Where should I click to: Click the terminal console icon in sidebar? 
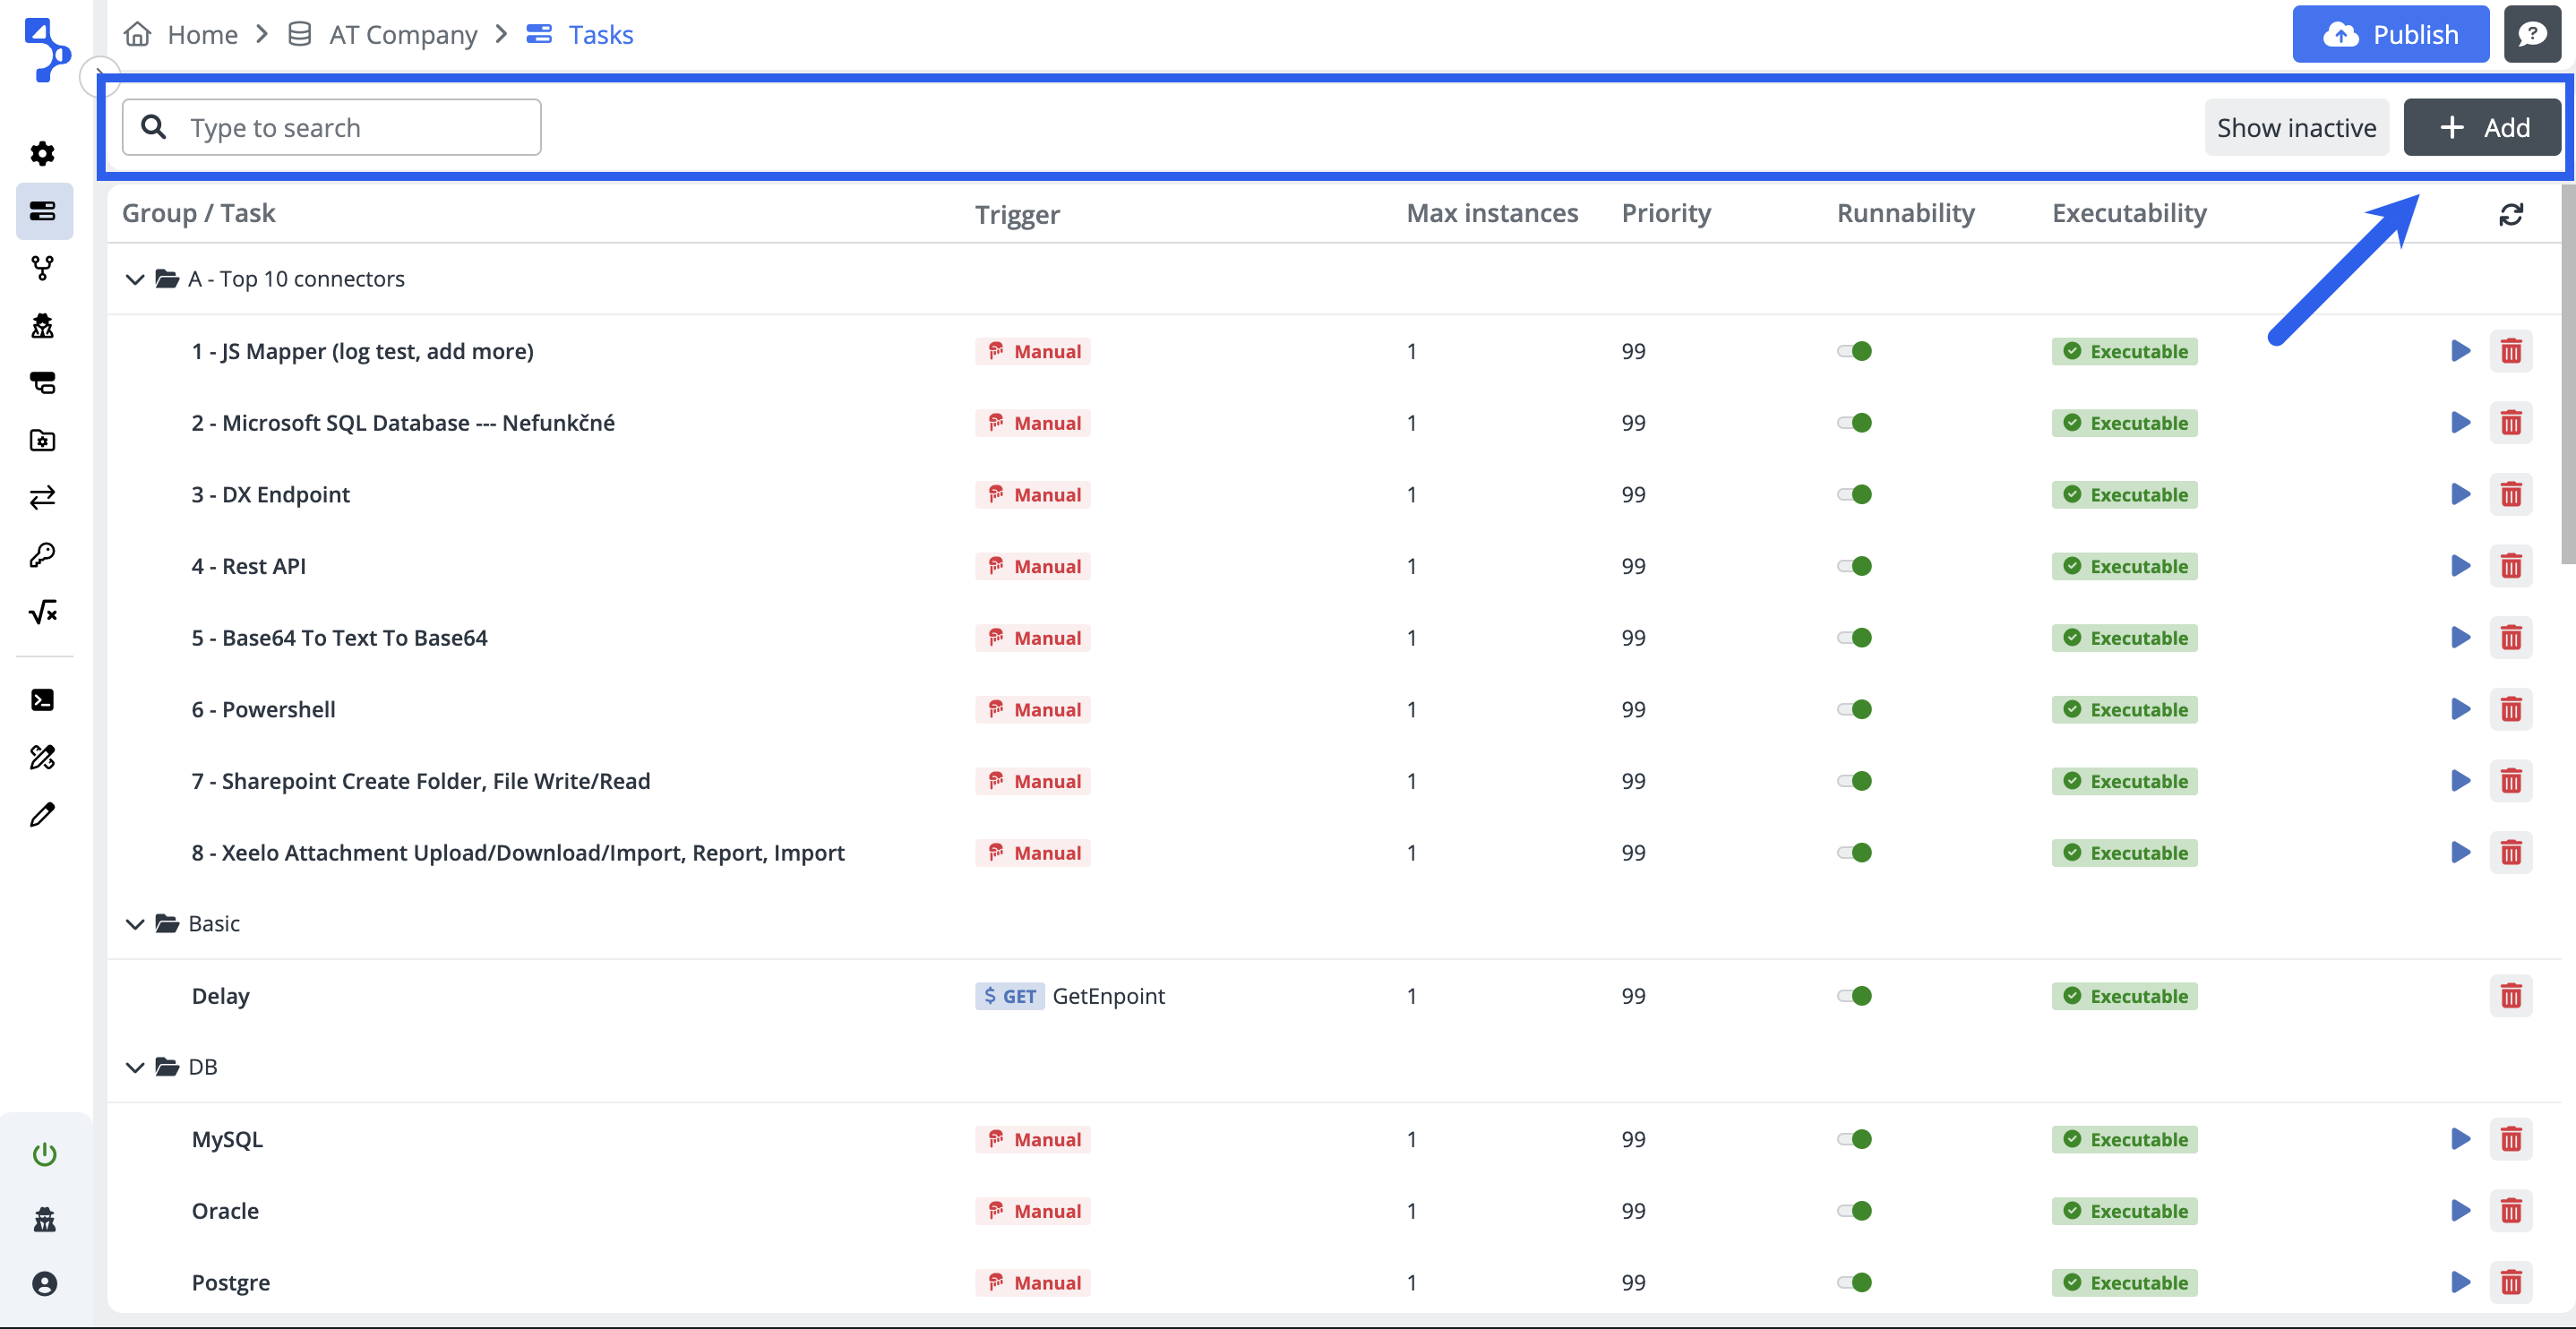point(42,700)
